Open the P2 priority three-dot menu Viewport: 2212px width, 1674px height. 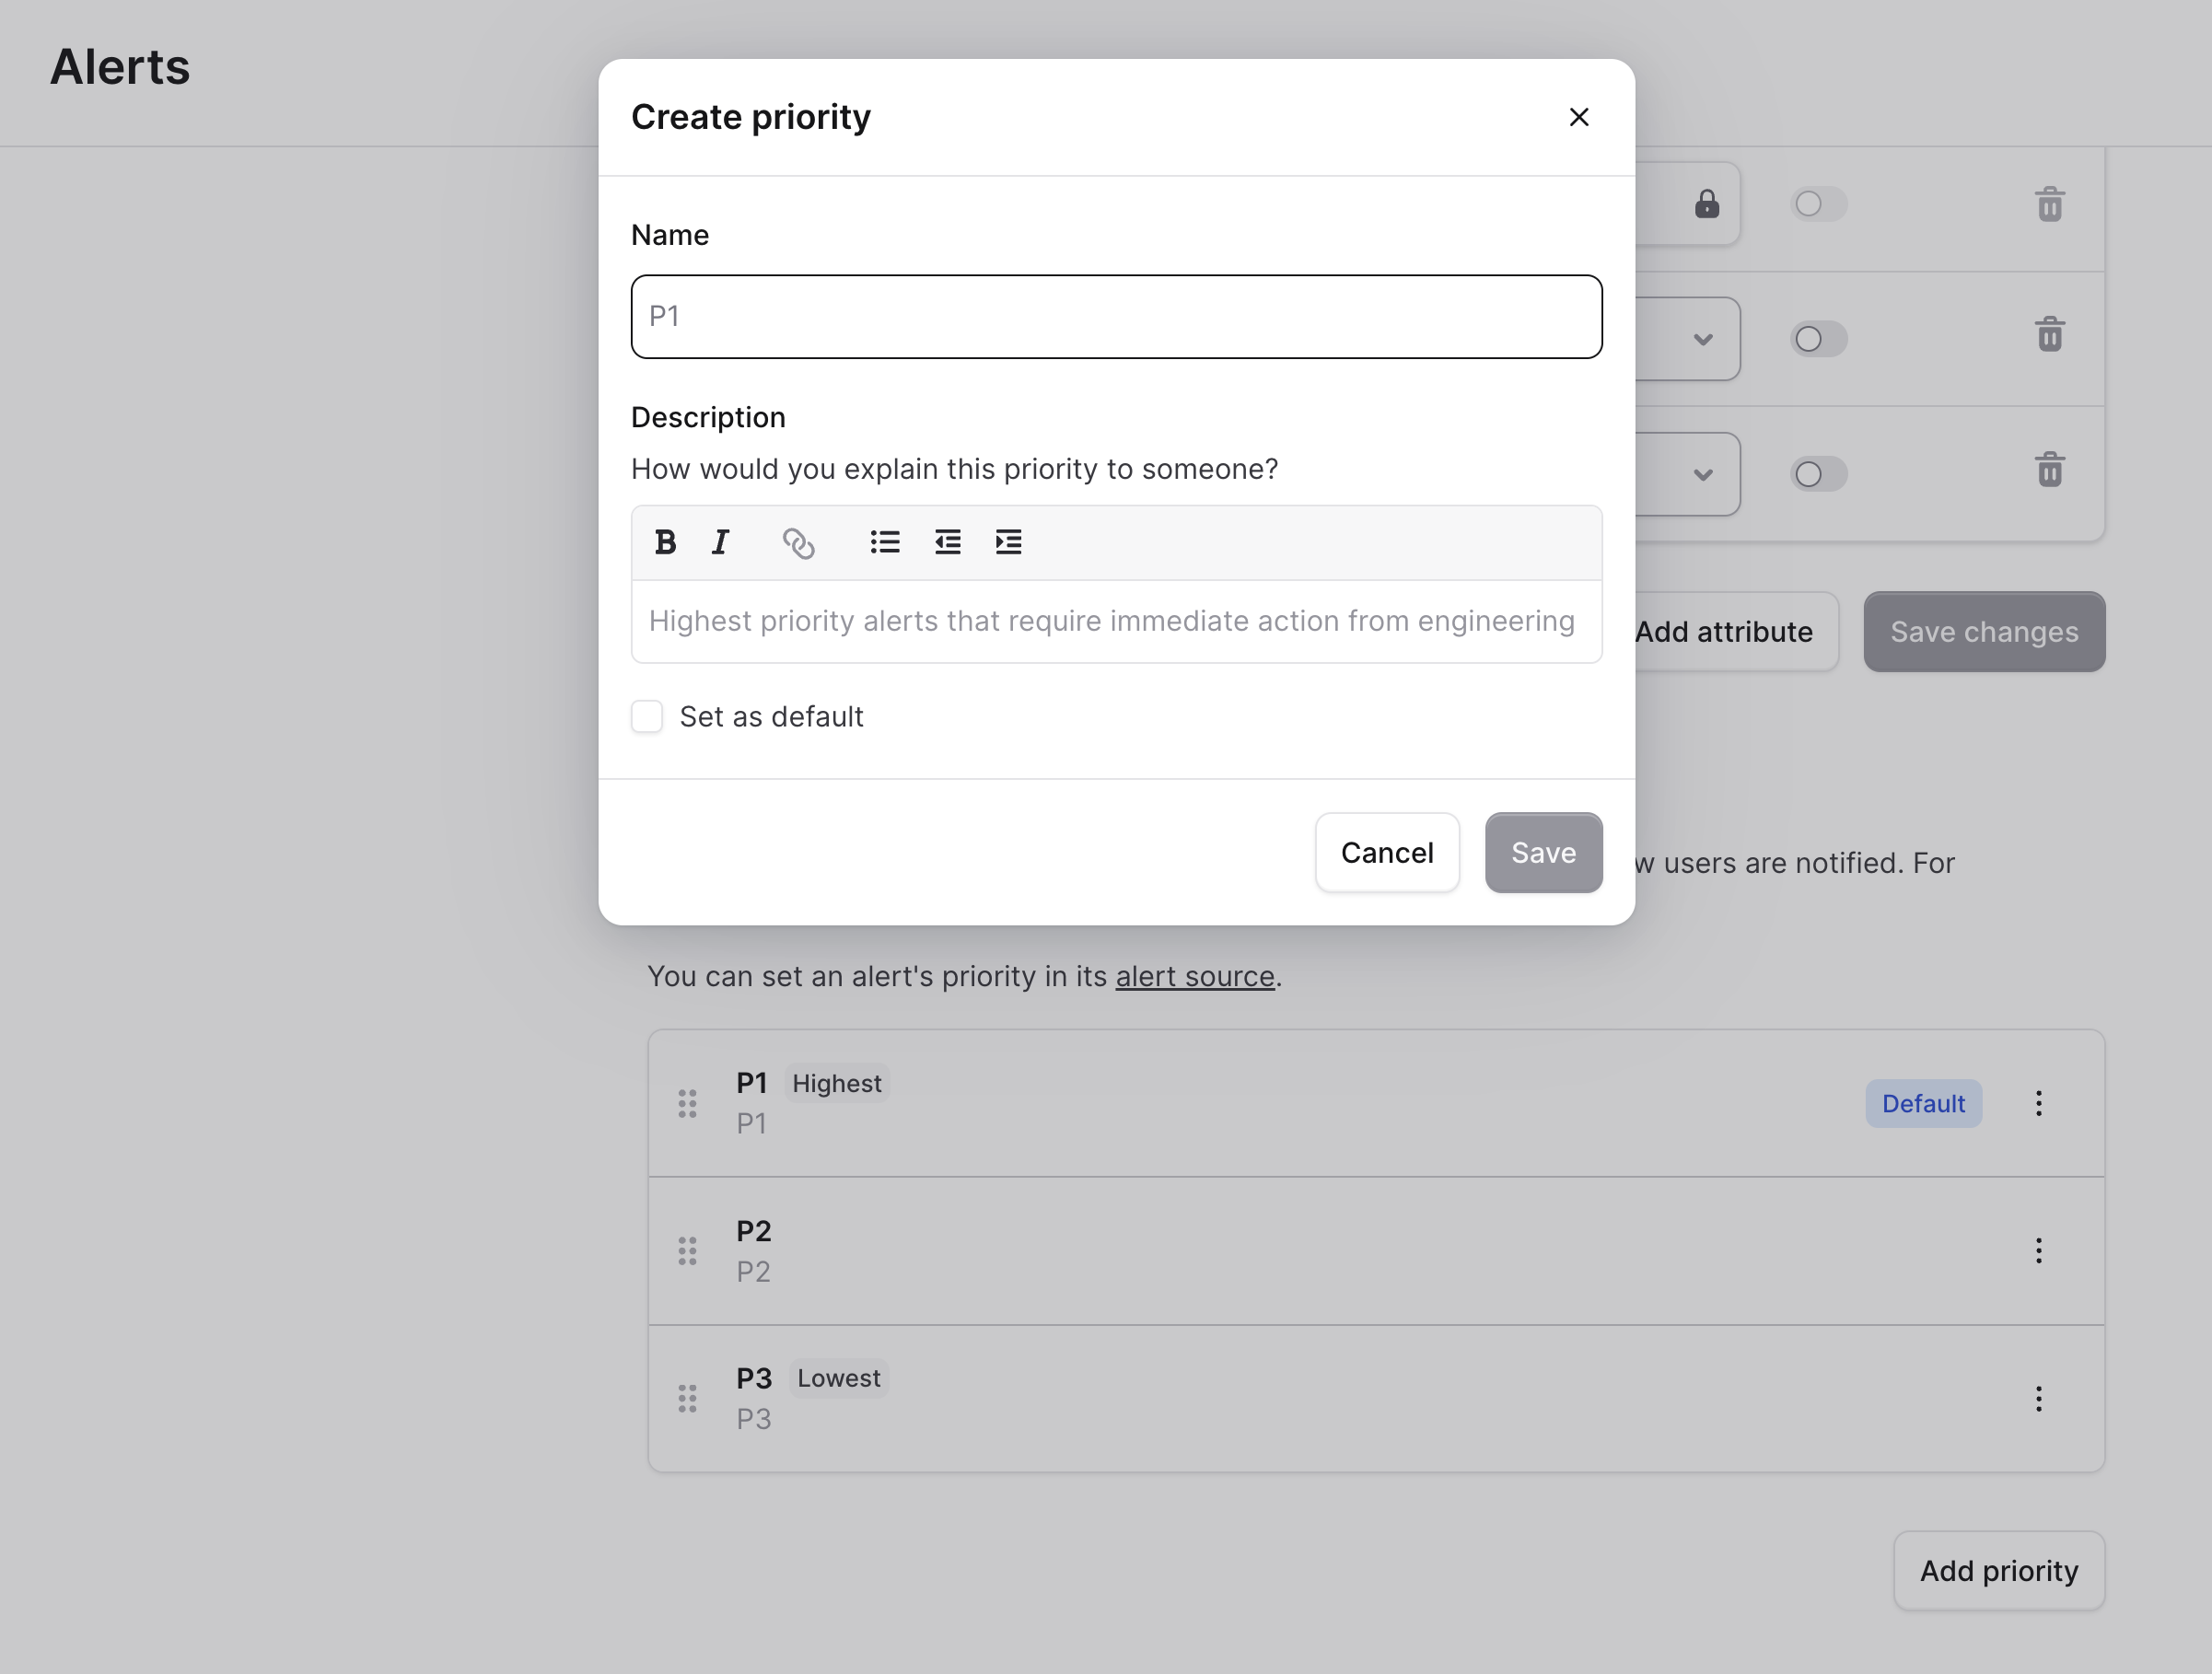(2038, 1251)
